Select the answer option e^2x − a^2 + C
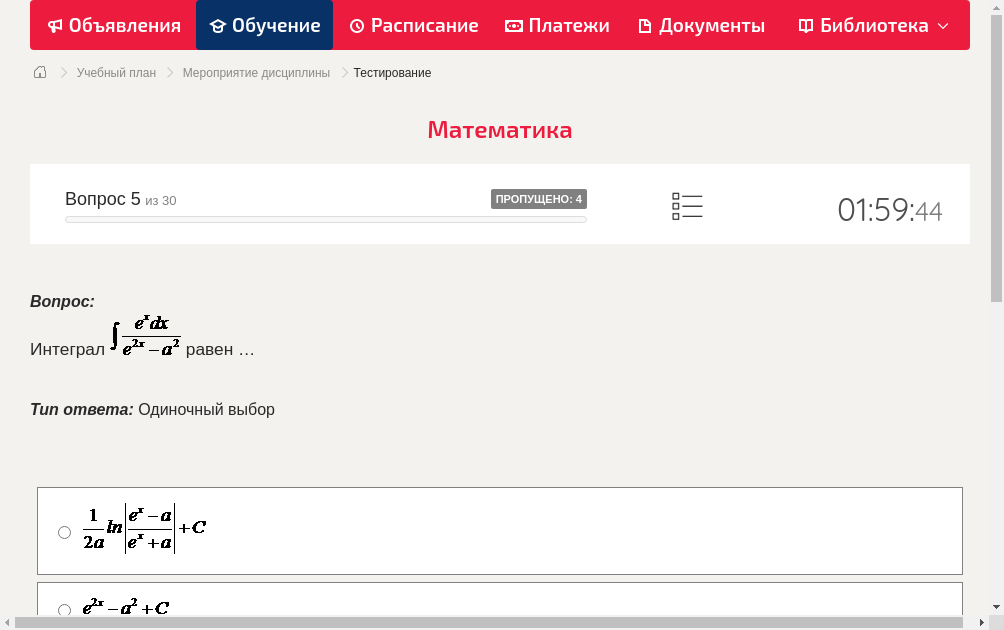 click(64, 609)
